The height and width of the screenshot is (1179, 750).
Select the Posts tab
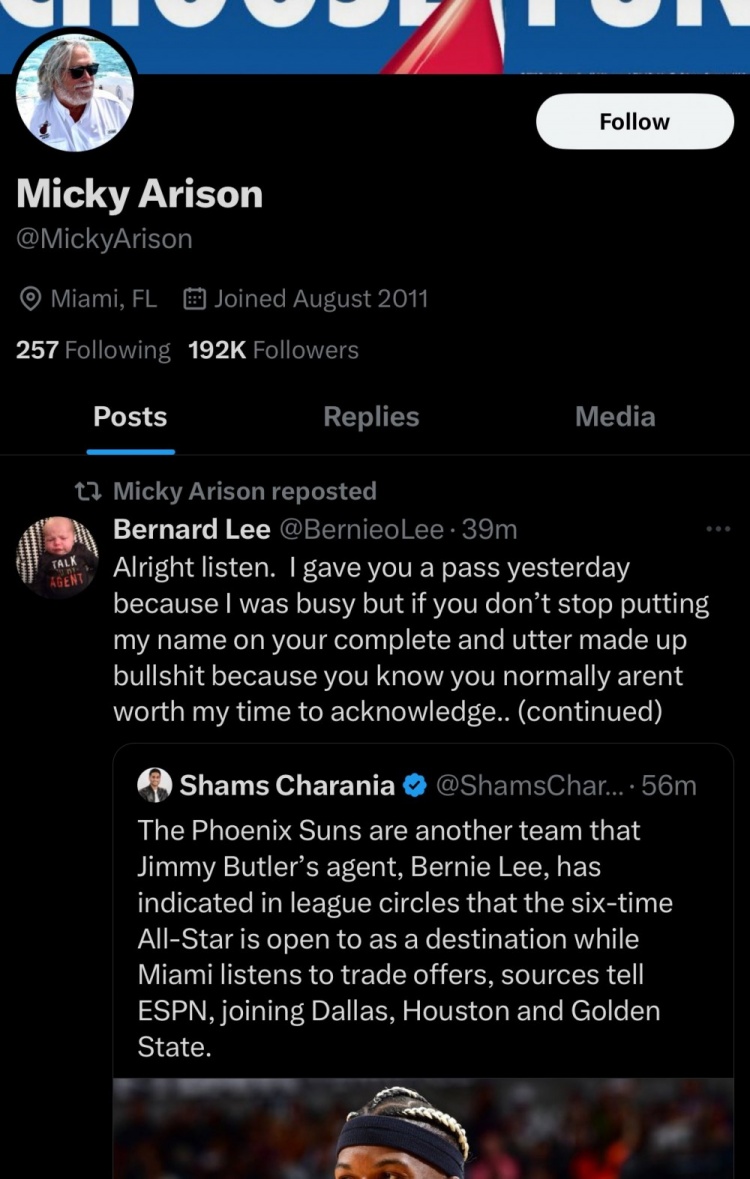(x=130, y=417)
